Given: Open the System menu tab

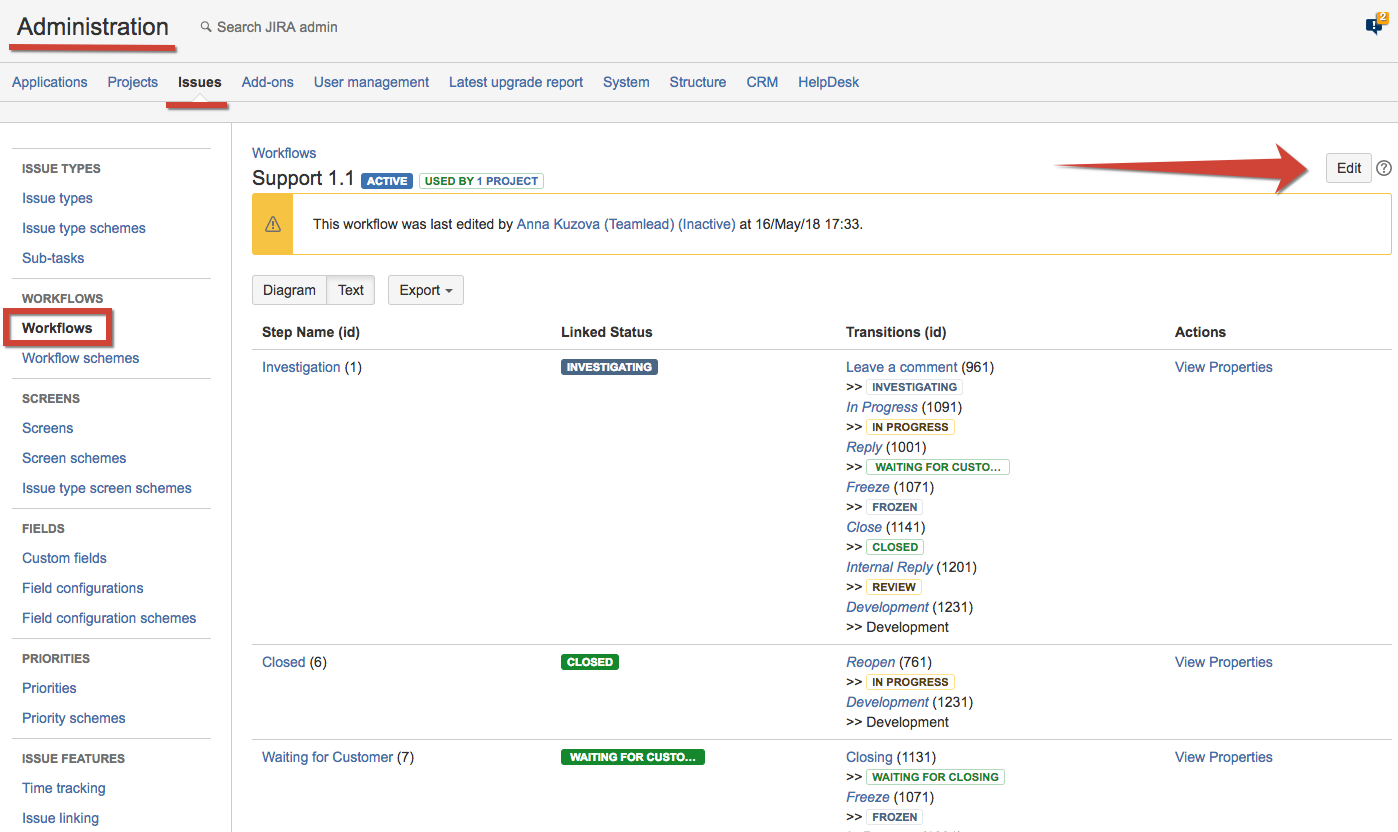Looking at the screenshot, I should tap(626, 82).
